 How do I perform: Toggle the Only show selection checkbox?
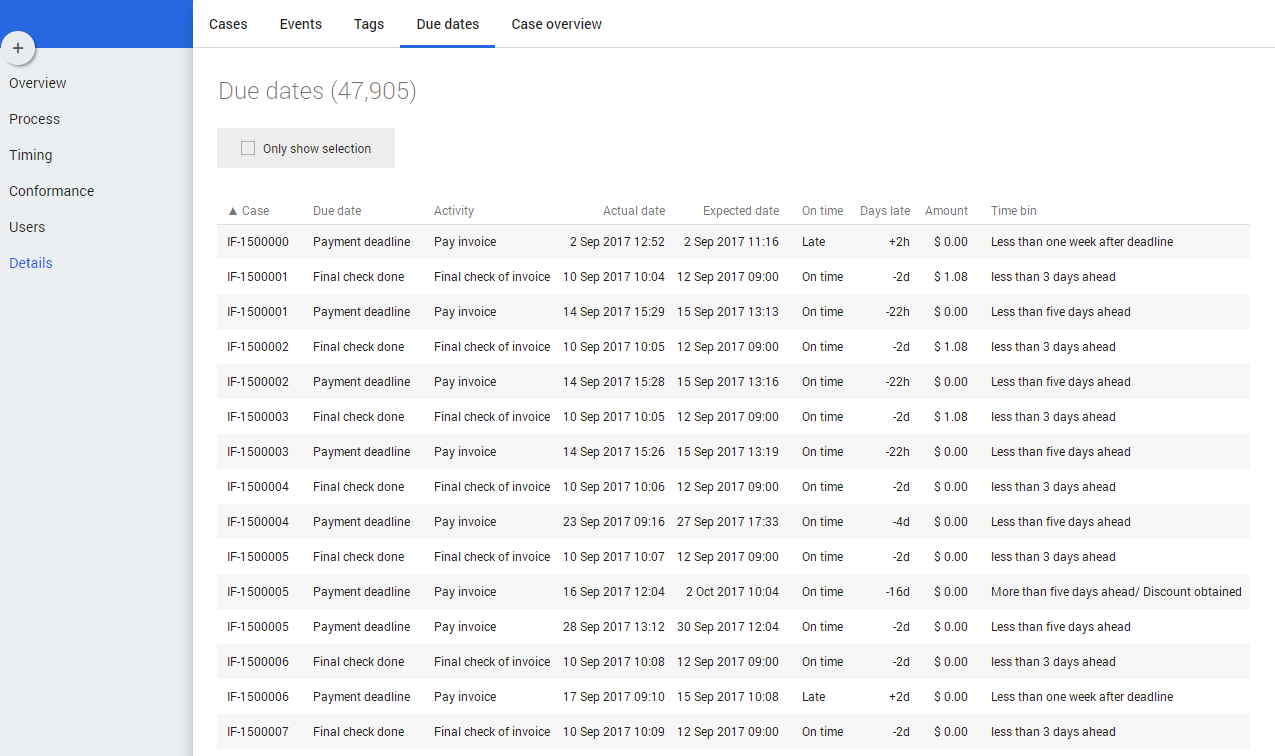pyautogui.click(x=248, y=149)
